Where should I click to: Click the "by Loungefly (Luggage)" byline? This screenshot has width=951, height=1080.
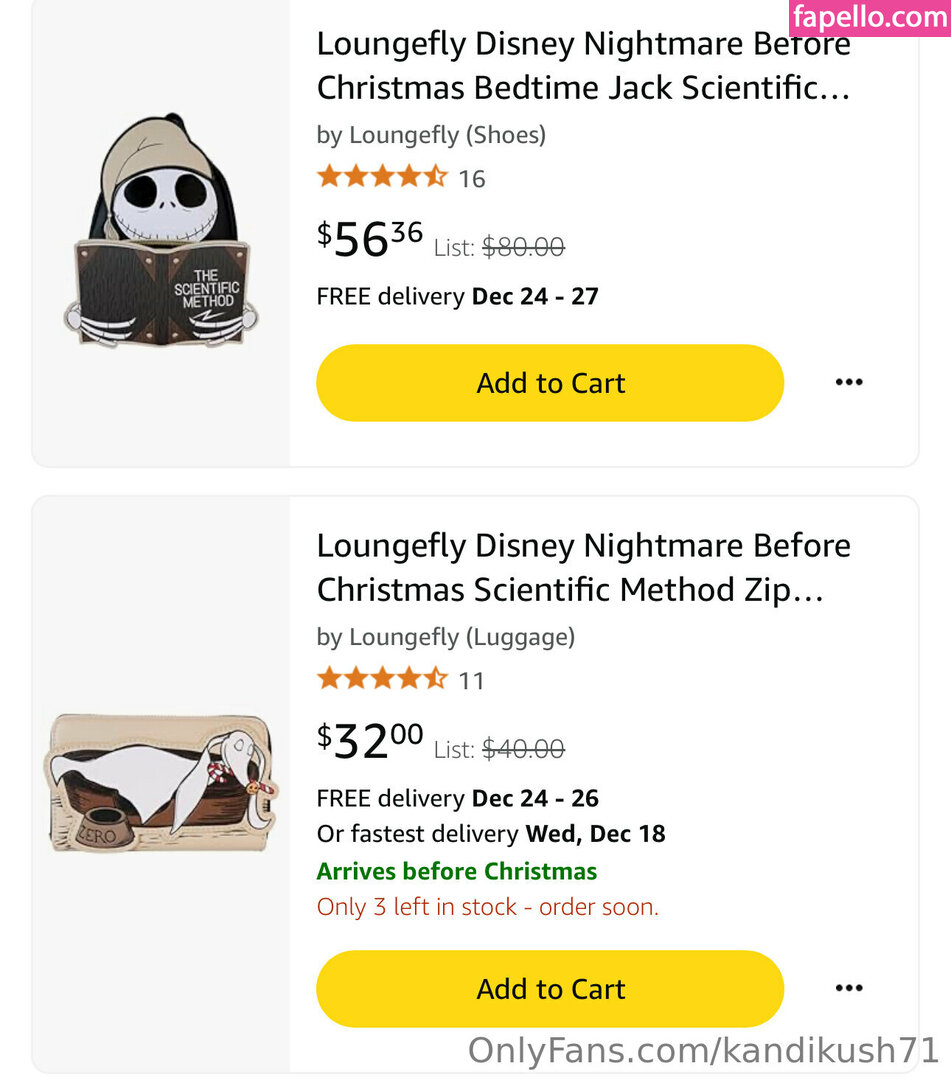point(445,637)
